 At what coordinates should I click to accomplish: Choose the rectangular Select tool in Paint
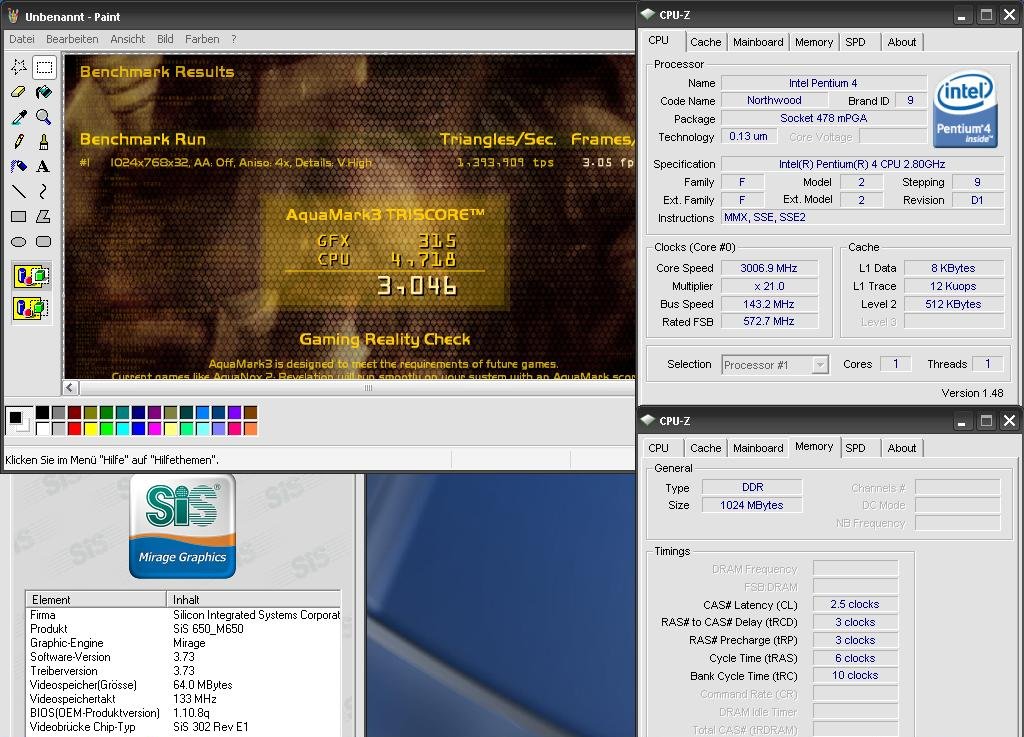pos(44,67)
